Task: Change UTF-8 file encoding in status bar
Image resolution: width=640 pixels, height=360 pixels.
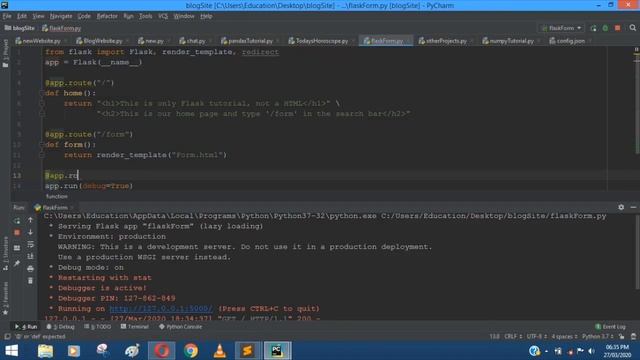Action: 536,336
